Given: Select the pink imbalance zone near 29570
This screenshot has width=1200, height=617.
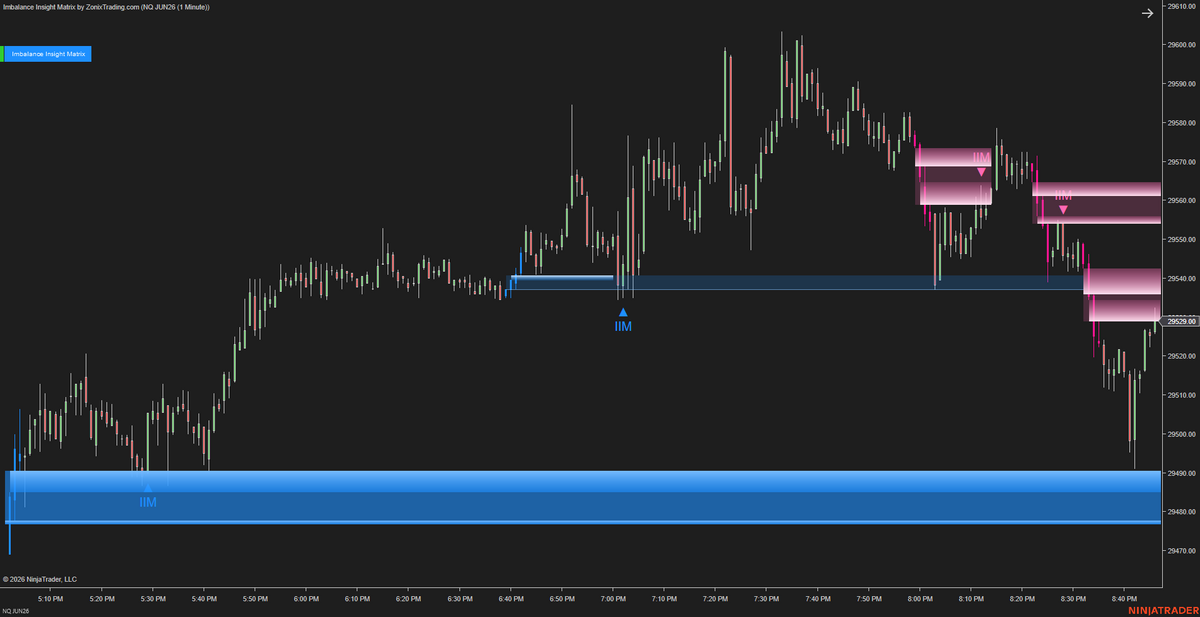Looking at the screenshot, I should (x=953, y=176).
